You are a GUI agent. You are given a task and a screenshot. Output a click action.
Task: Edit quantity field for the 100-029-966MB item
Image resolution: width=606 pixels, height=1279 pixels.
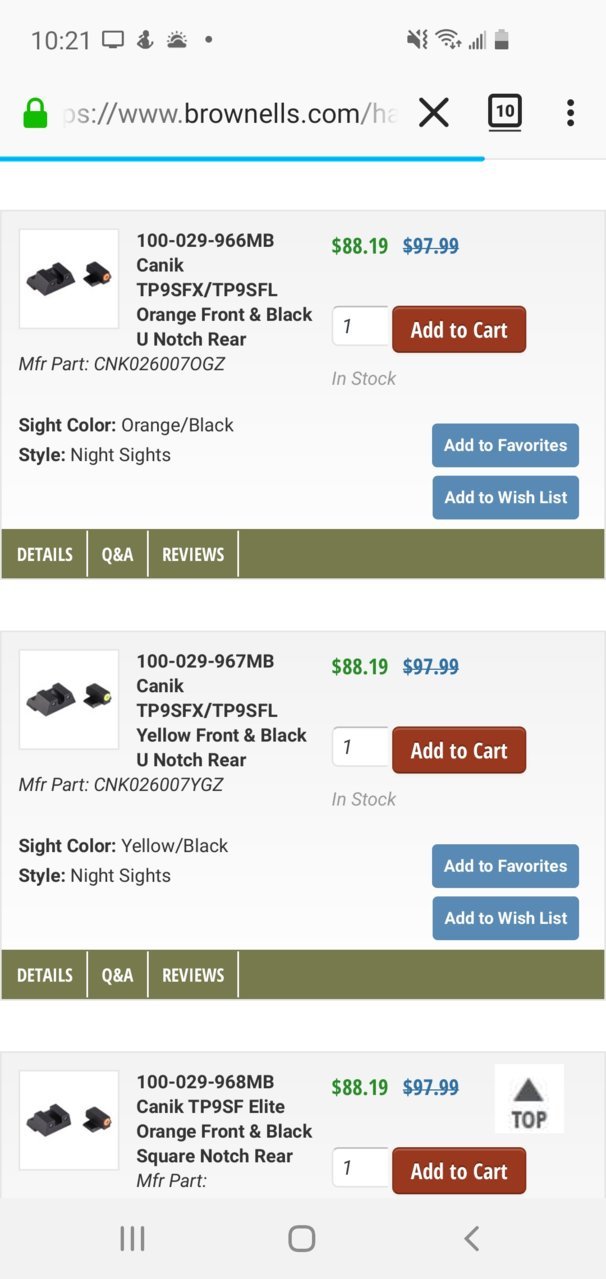(x=360, y=327)
